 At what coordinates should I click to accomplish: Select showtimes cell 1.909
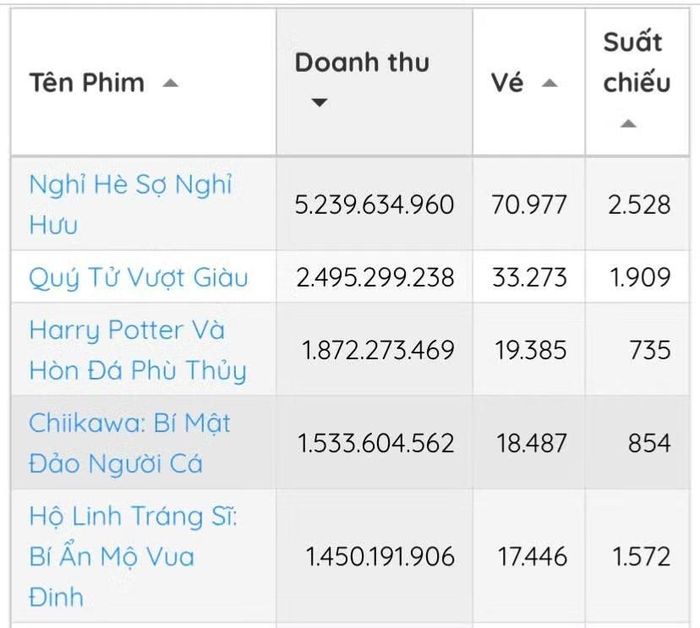[640, 277]
